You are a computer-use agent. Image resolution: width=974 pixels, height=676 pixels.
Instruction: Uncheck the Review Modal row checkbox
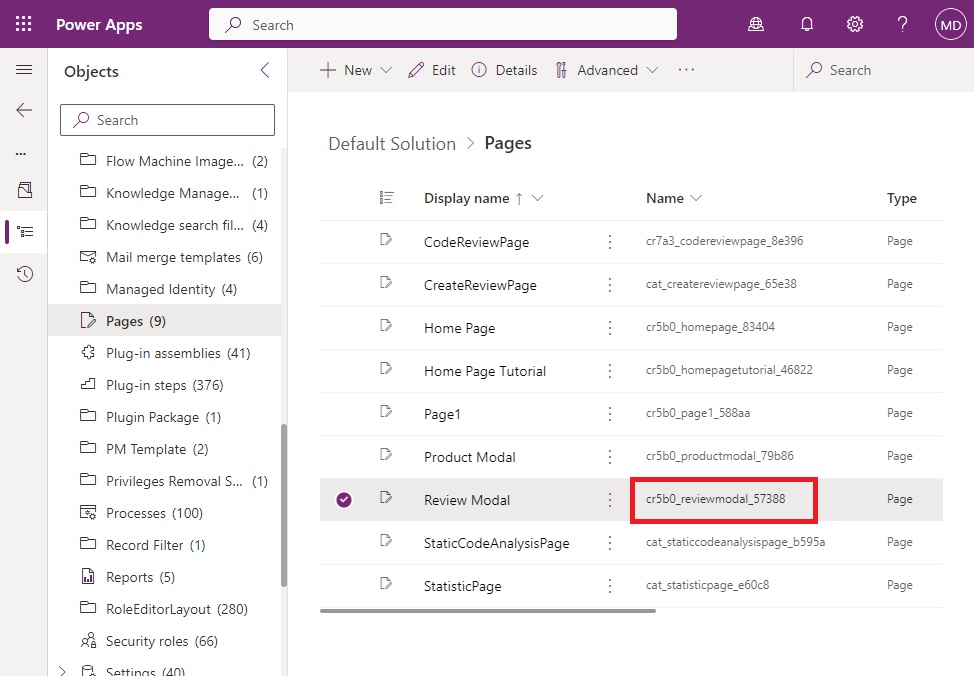click(x=344, y=498)
